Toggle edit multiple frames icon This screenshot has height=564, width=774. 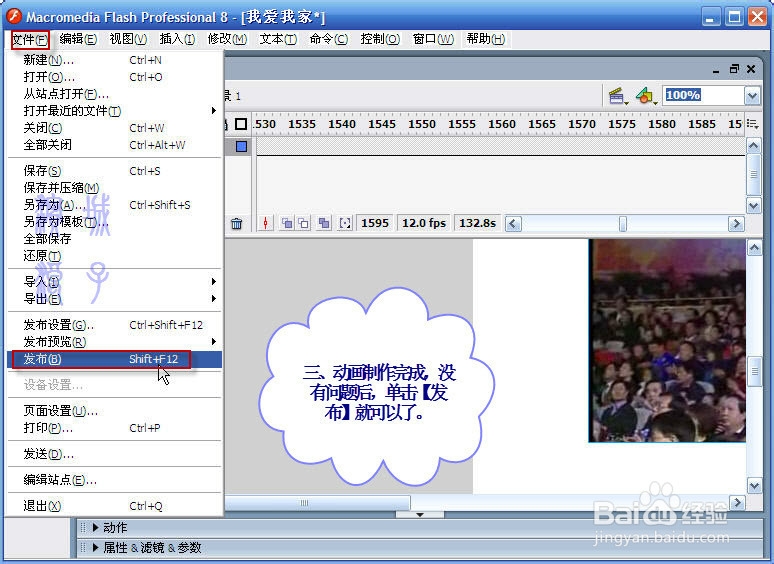pos(324,224)
